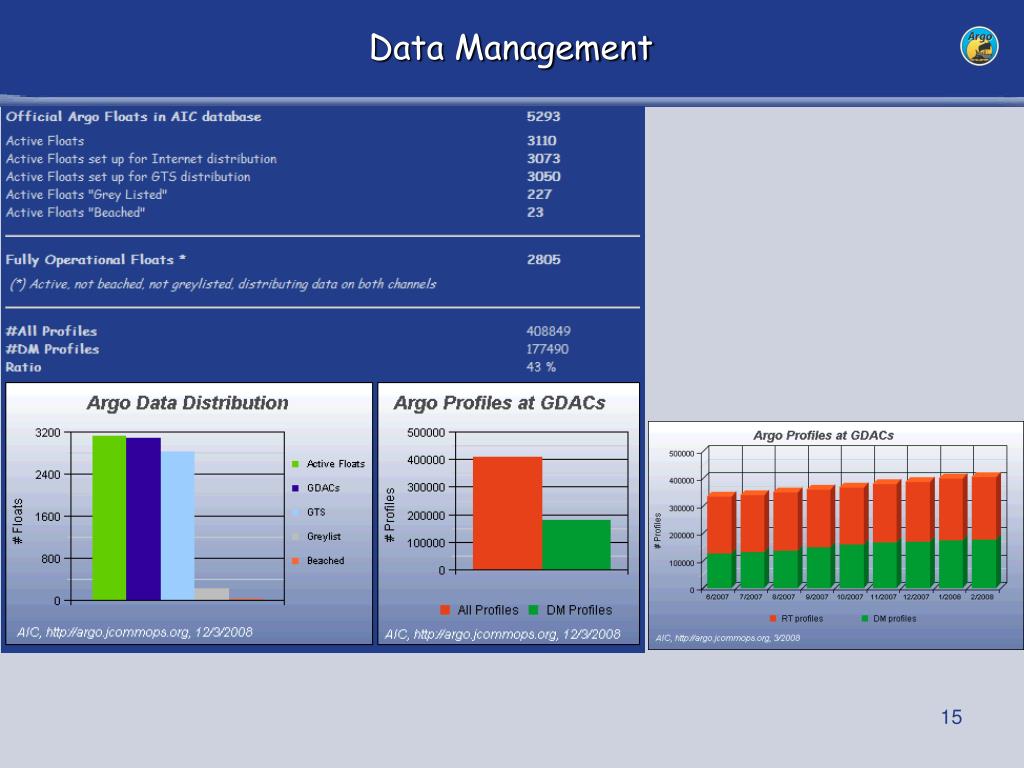Image resolution: width=1024 pixels, height=768 pixels.
Task: Click the value 227
Action: point(539,195)
